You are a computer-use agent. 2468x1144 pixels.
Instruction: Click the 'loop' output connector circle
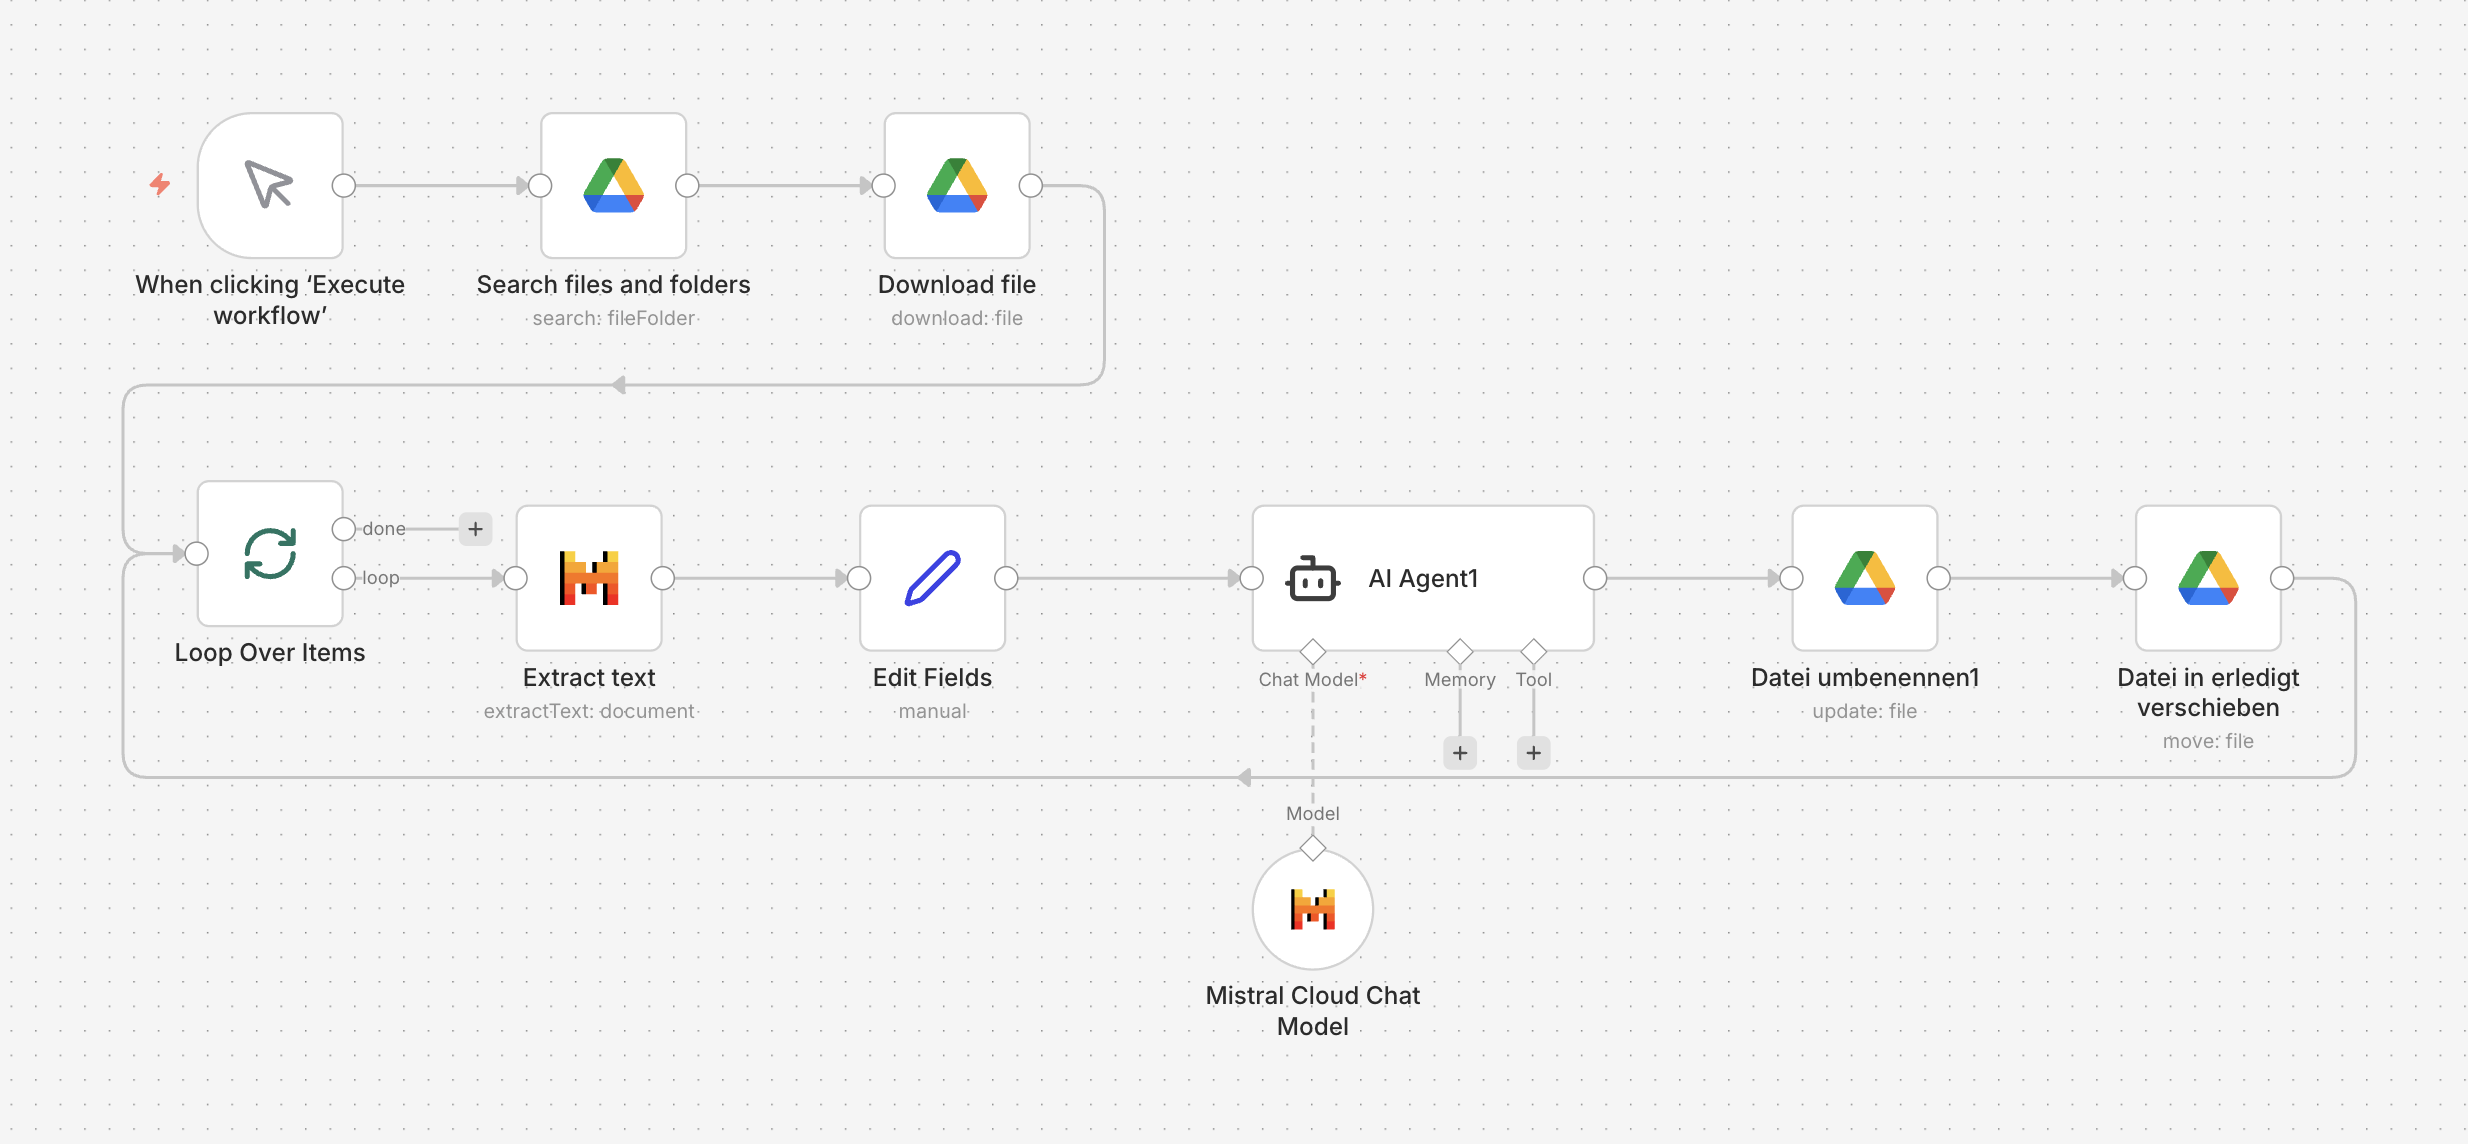coord(343,577)
